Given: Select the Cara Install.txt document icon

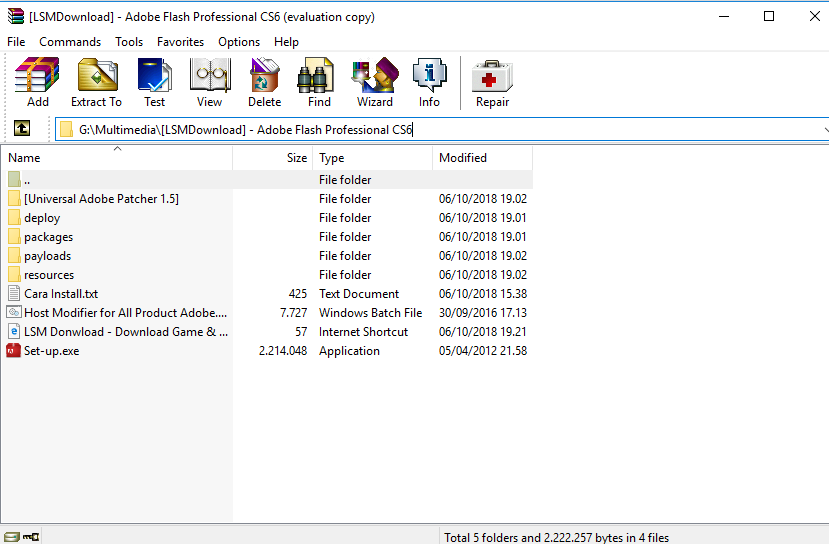Looking at the screenshot, I should [x=14, y=293].
